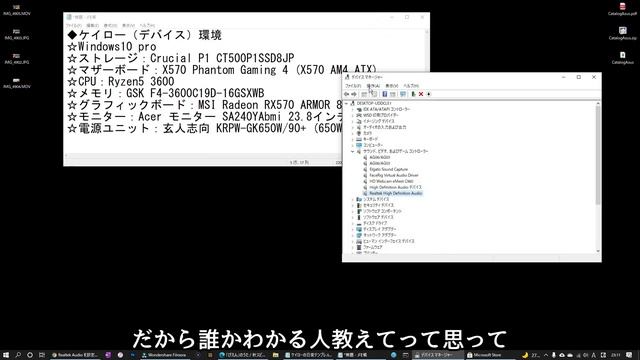Click the CPU：Ryzen5 3600 line in Notepad
This screenshot has height=360, width=640.
pyautogui.click(x=121, y=82)
